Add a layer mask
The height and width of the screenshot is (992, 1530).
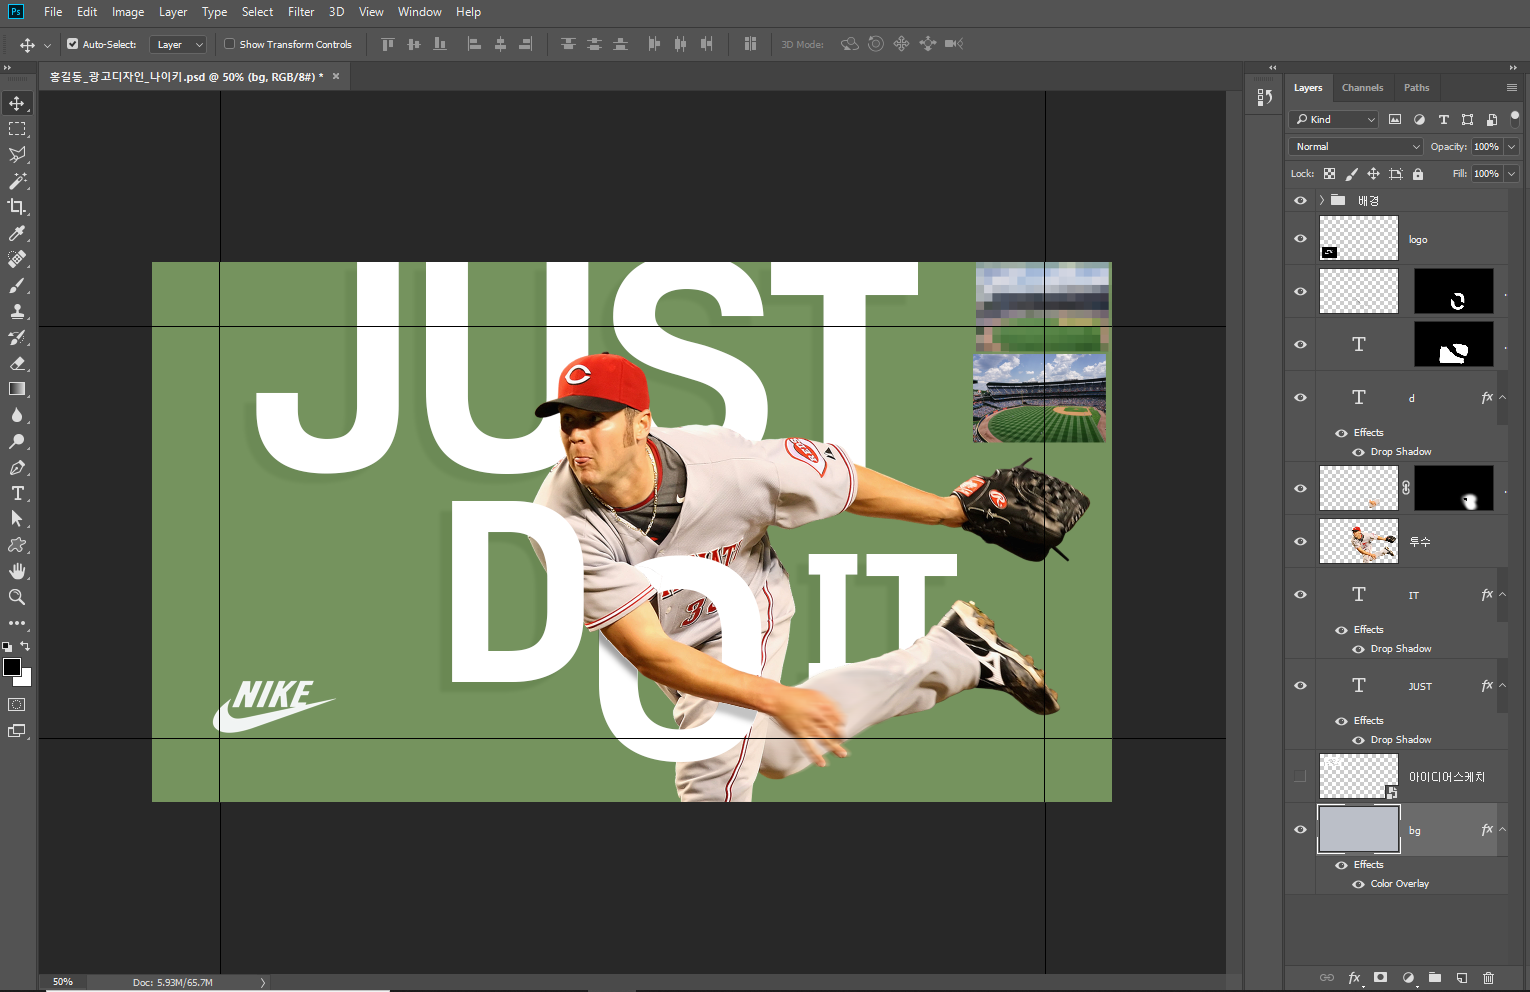point(1381,977)
